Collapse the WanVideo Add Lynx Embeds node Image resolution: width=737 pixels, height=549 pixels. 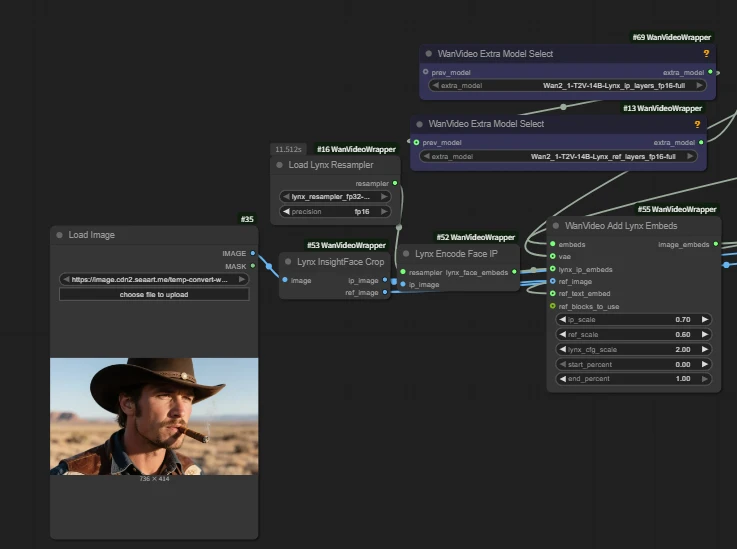(556, 226)
